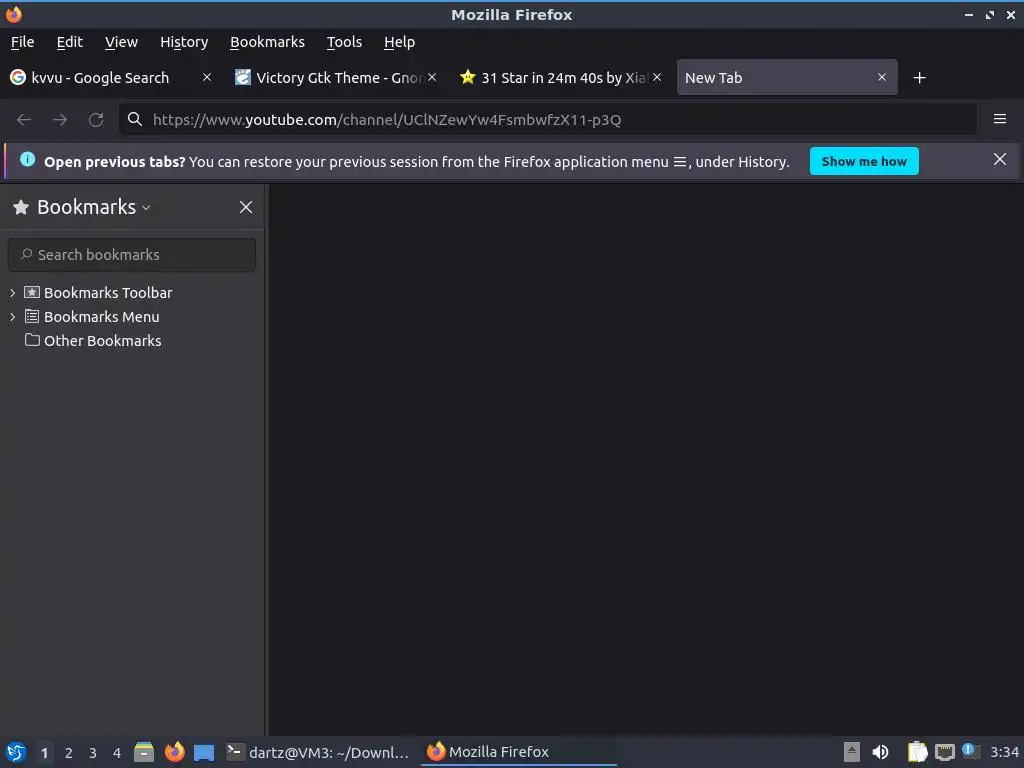The image size is (1024, 768).
Task: Open the History menu
Action: (184, 42)
